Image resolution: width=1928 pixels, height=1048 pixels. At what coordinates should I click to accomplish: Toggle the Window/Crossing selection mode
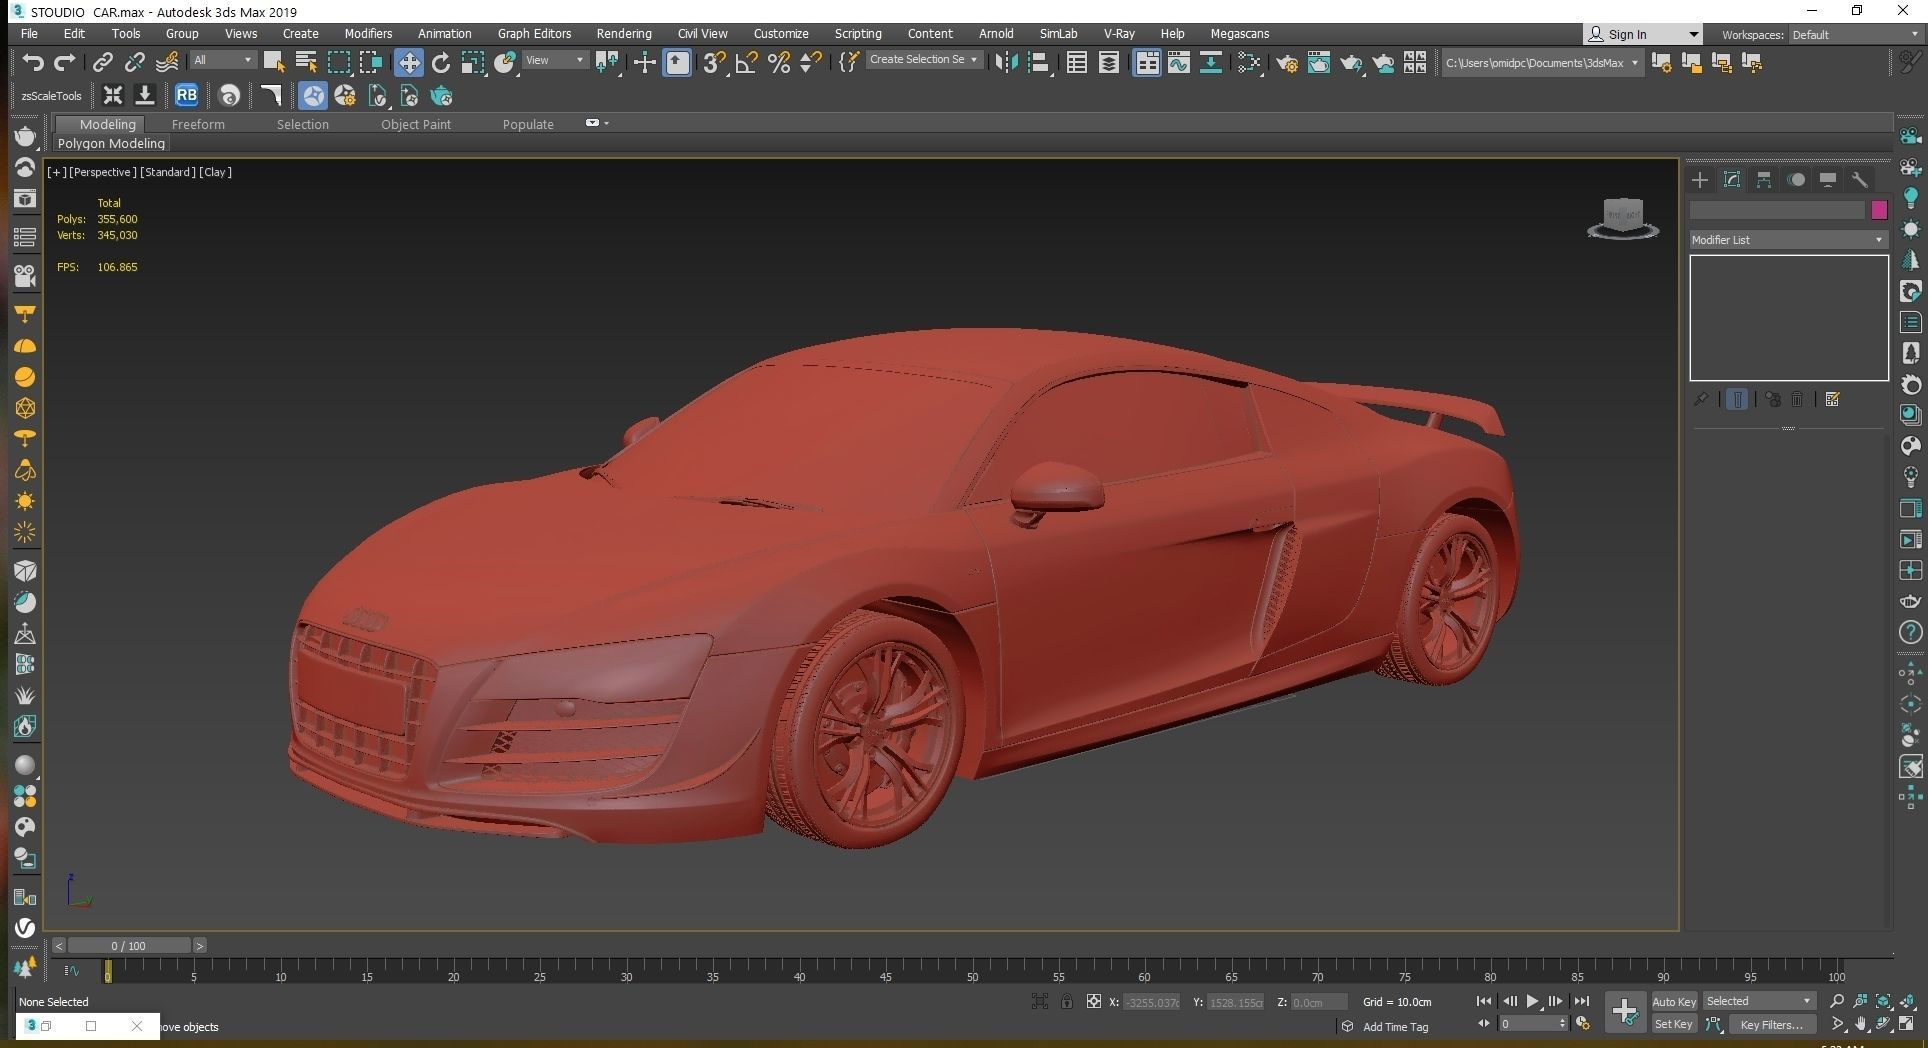point(371,63)
